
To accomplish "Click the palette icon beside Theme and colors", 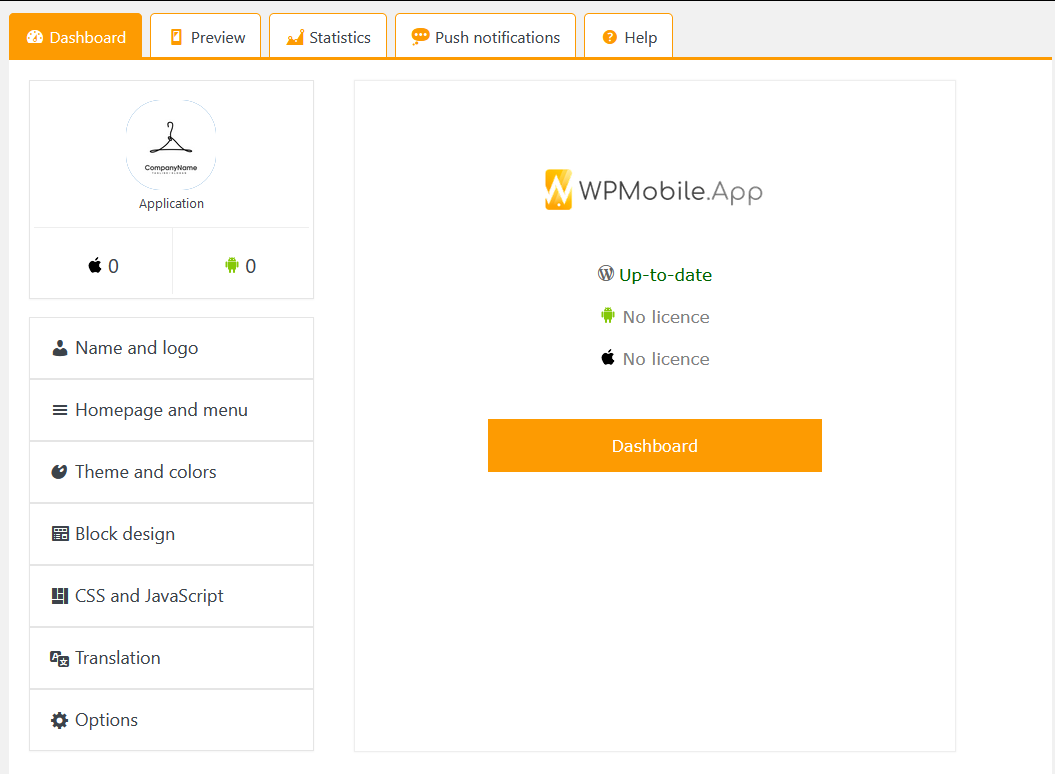I will [x=60, y=472].
